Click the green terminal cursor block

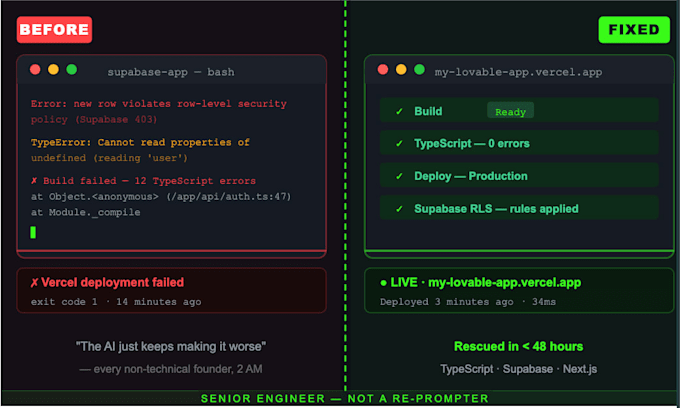[x=33, y=232]
